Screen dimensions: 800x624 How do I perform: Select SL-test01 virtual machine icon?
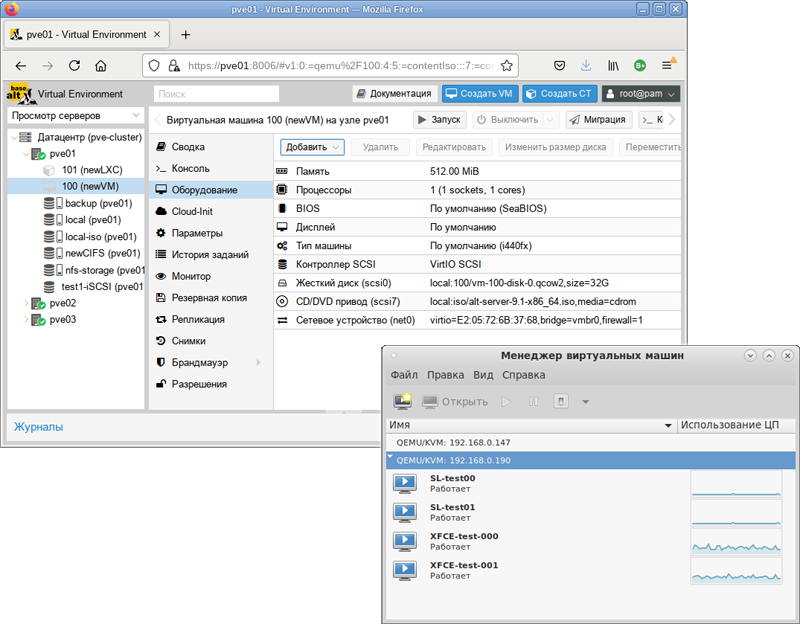[x=405, y=512]
